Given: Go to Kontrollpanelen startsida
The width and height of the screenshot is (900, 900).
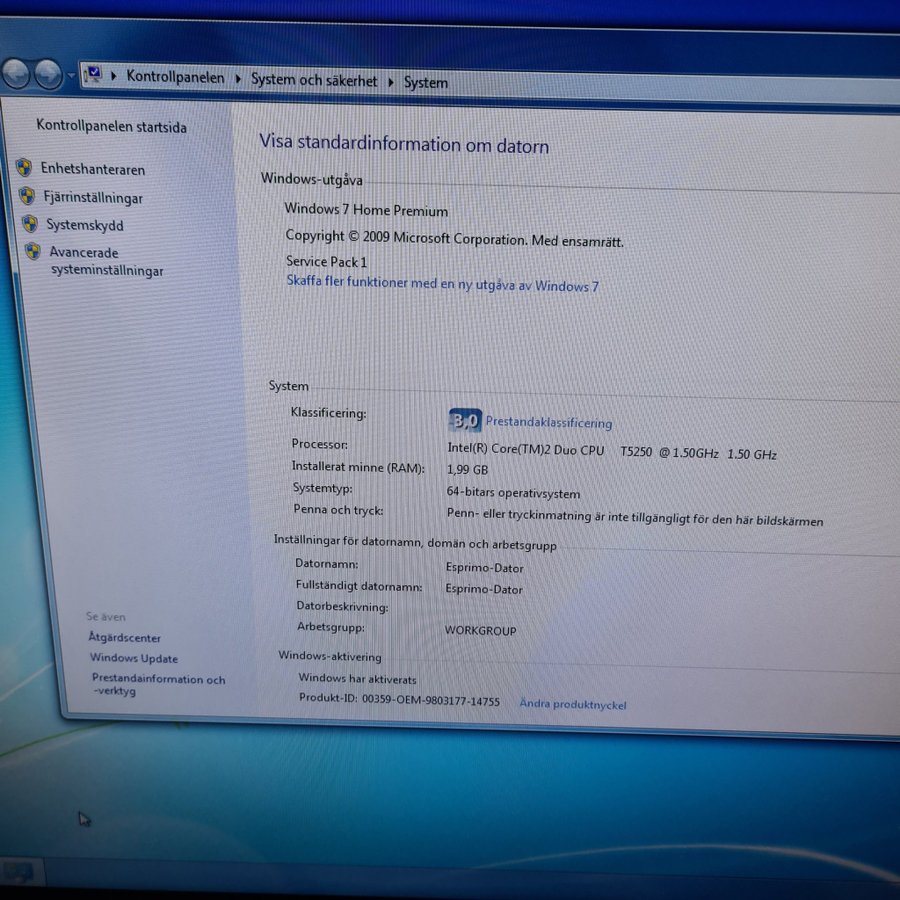Looking at the screenshot, I should point(111,126).
